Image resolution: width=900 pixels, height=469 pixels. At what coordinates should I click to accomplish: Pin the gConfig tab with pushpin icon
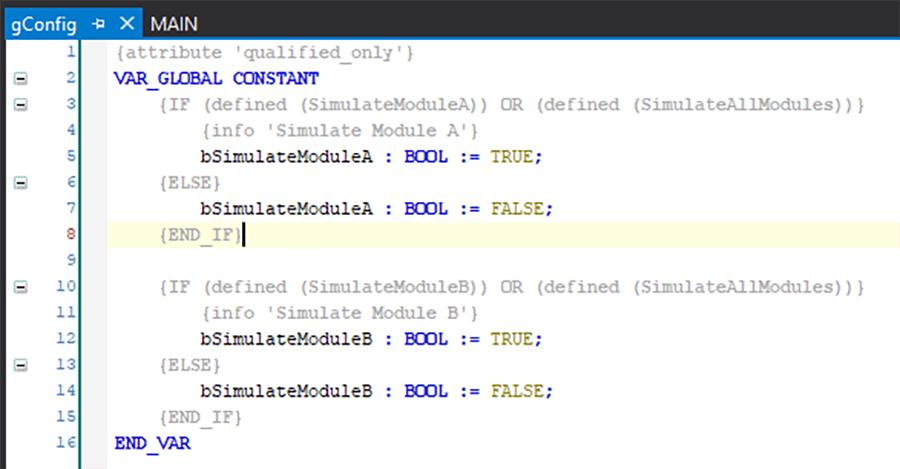coord(99,23)
